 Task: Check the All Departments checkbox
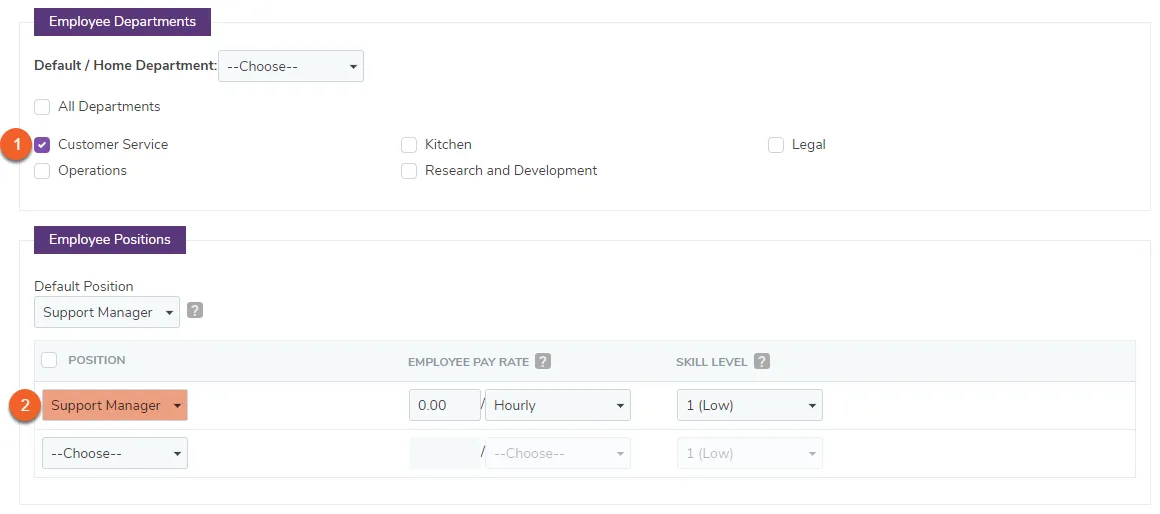point(42,107)
